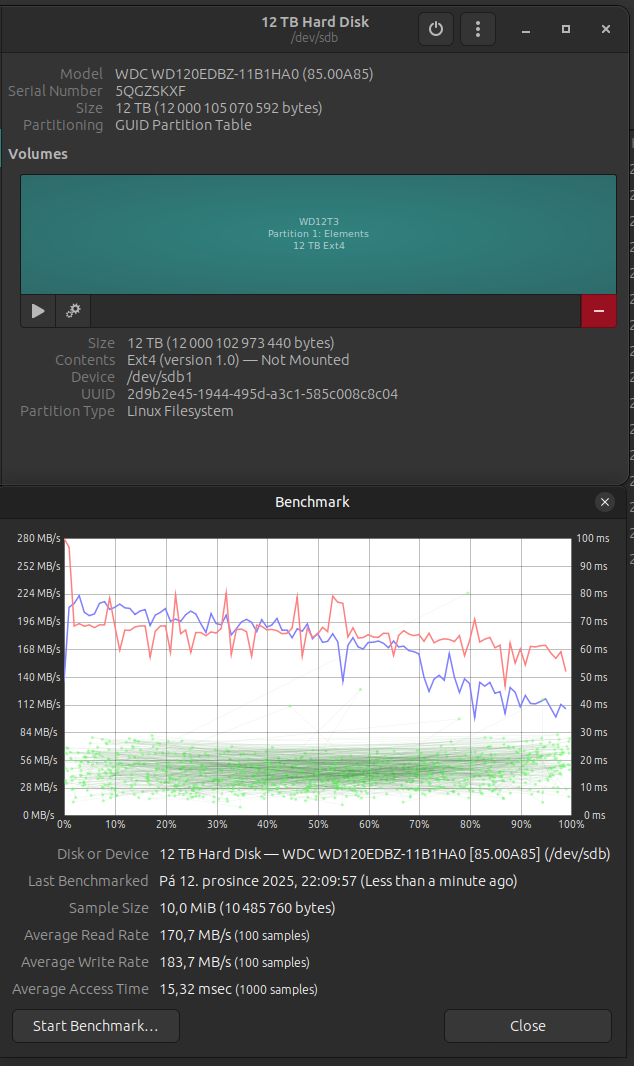Dismiss the Benchmark dialog via X icon

point(604,502)
